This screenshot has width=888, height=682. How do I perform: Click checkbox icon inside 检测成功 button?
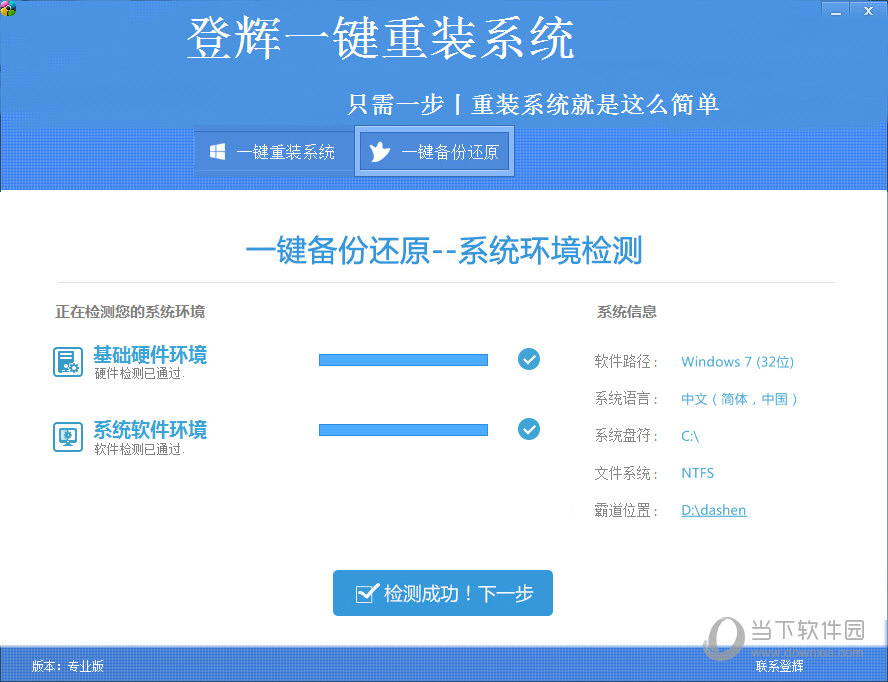(x=366, y=594)
